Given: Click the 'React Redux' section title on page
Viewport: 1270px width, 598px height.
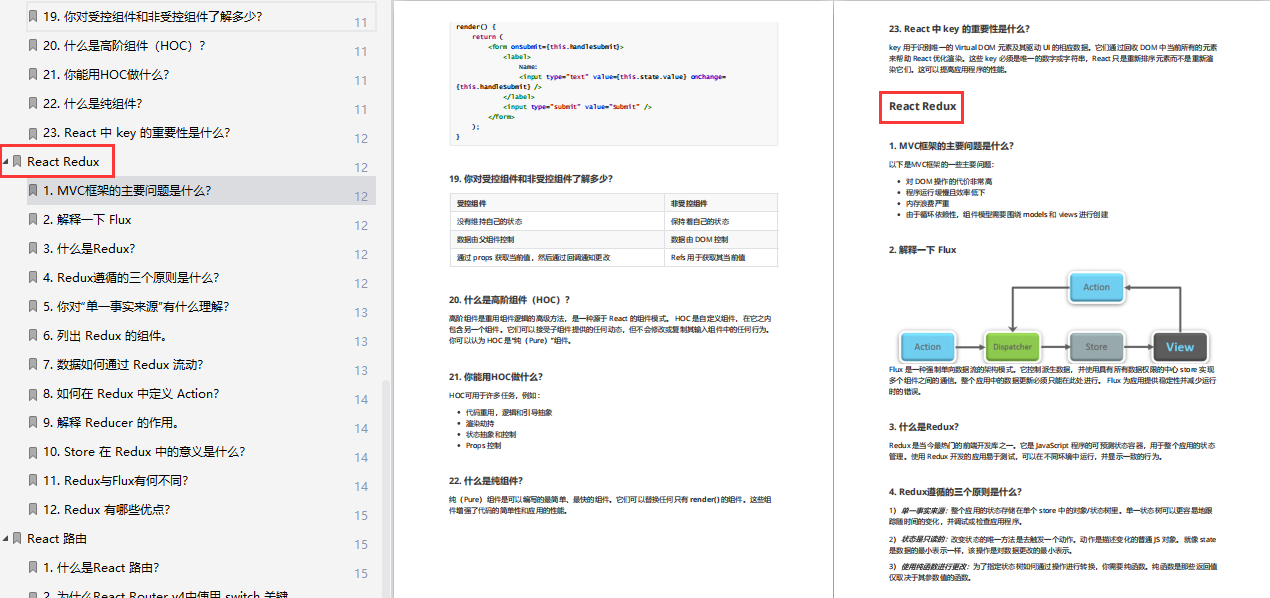Looking at the screenshot, I should pos(923,106).
